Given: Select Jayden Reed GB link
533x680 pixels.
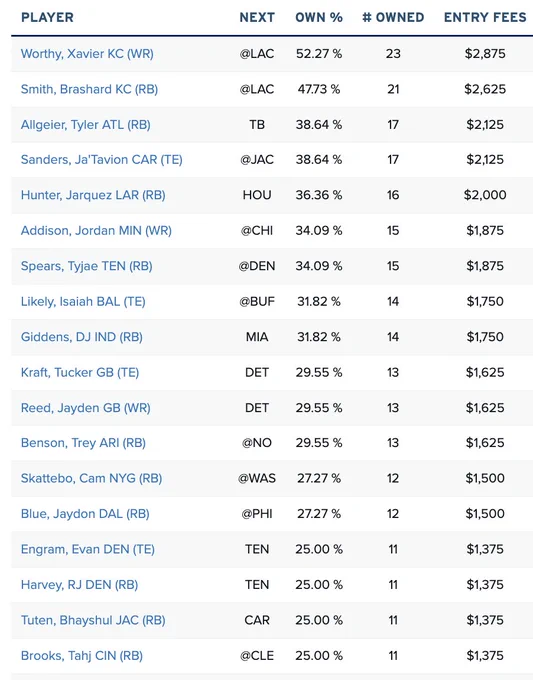Looking at the screenshot, I should (86, 408).
